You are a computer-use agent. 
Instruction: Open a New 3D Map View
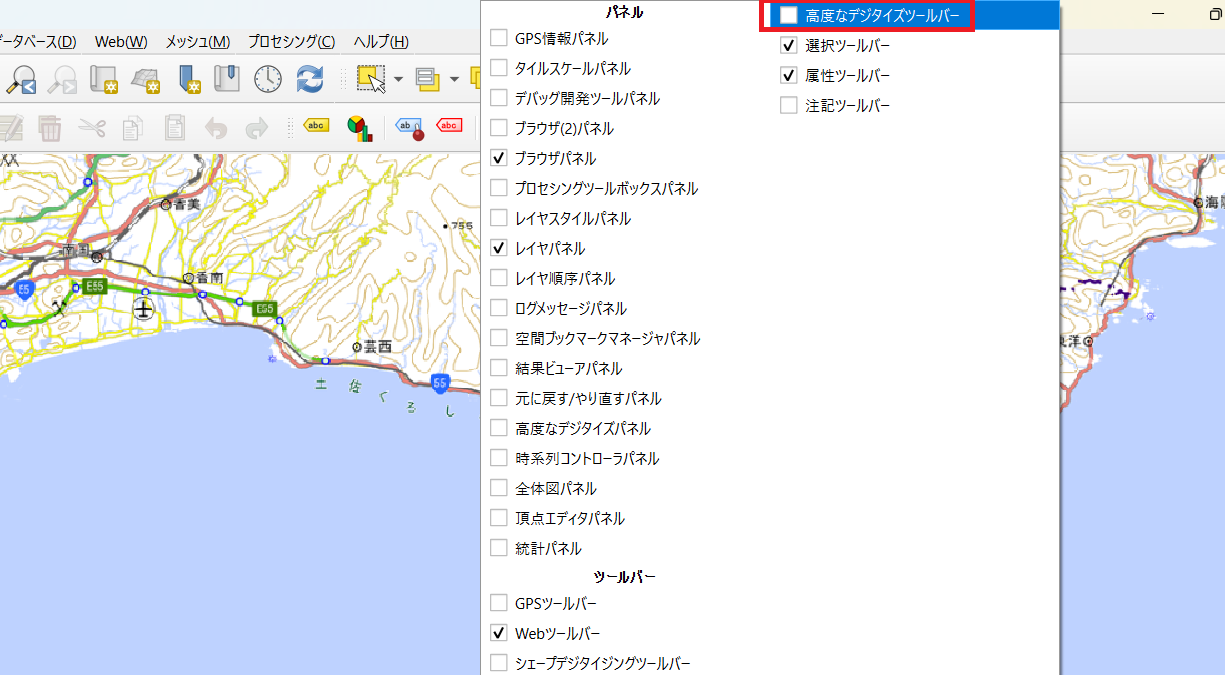[147, 78]
